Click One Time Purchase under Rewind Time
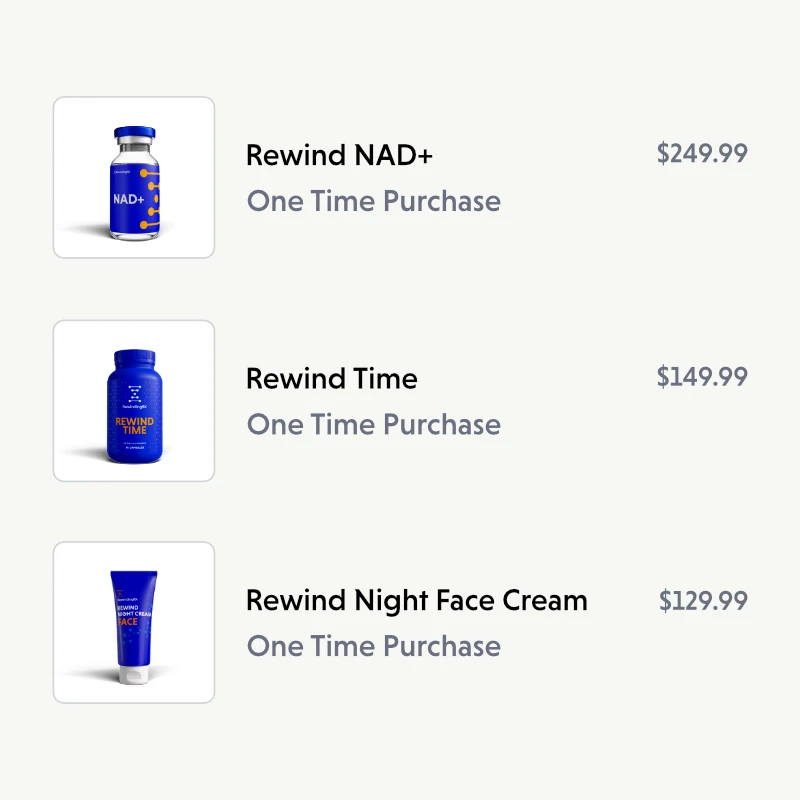Screen dimensions: 800x800 tap(373, 424)
